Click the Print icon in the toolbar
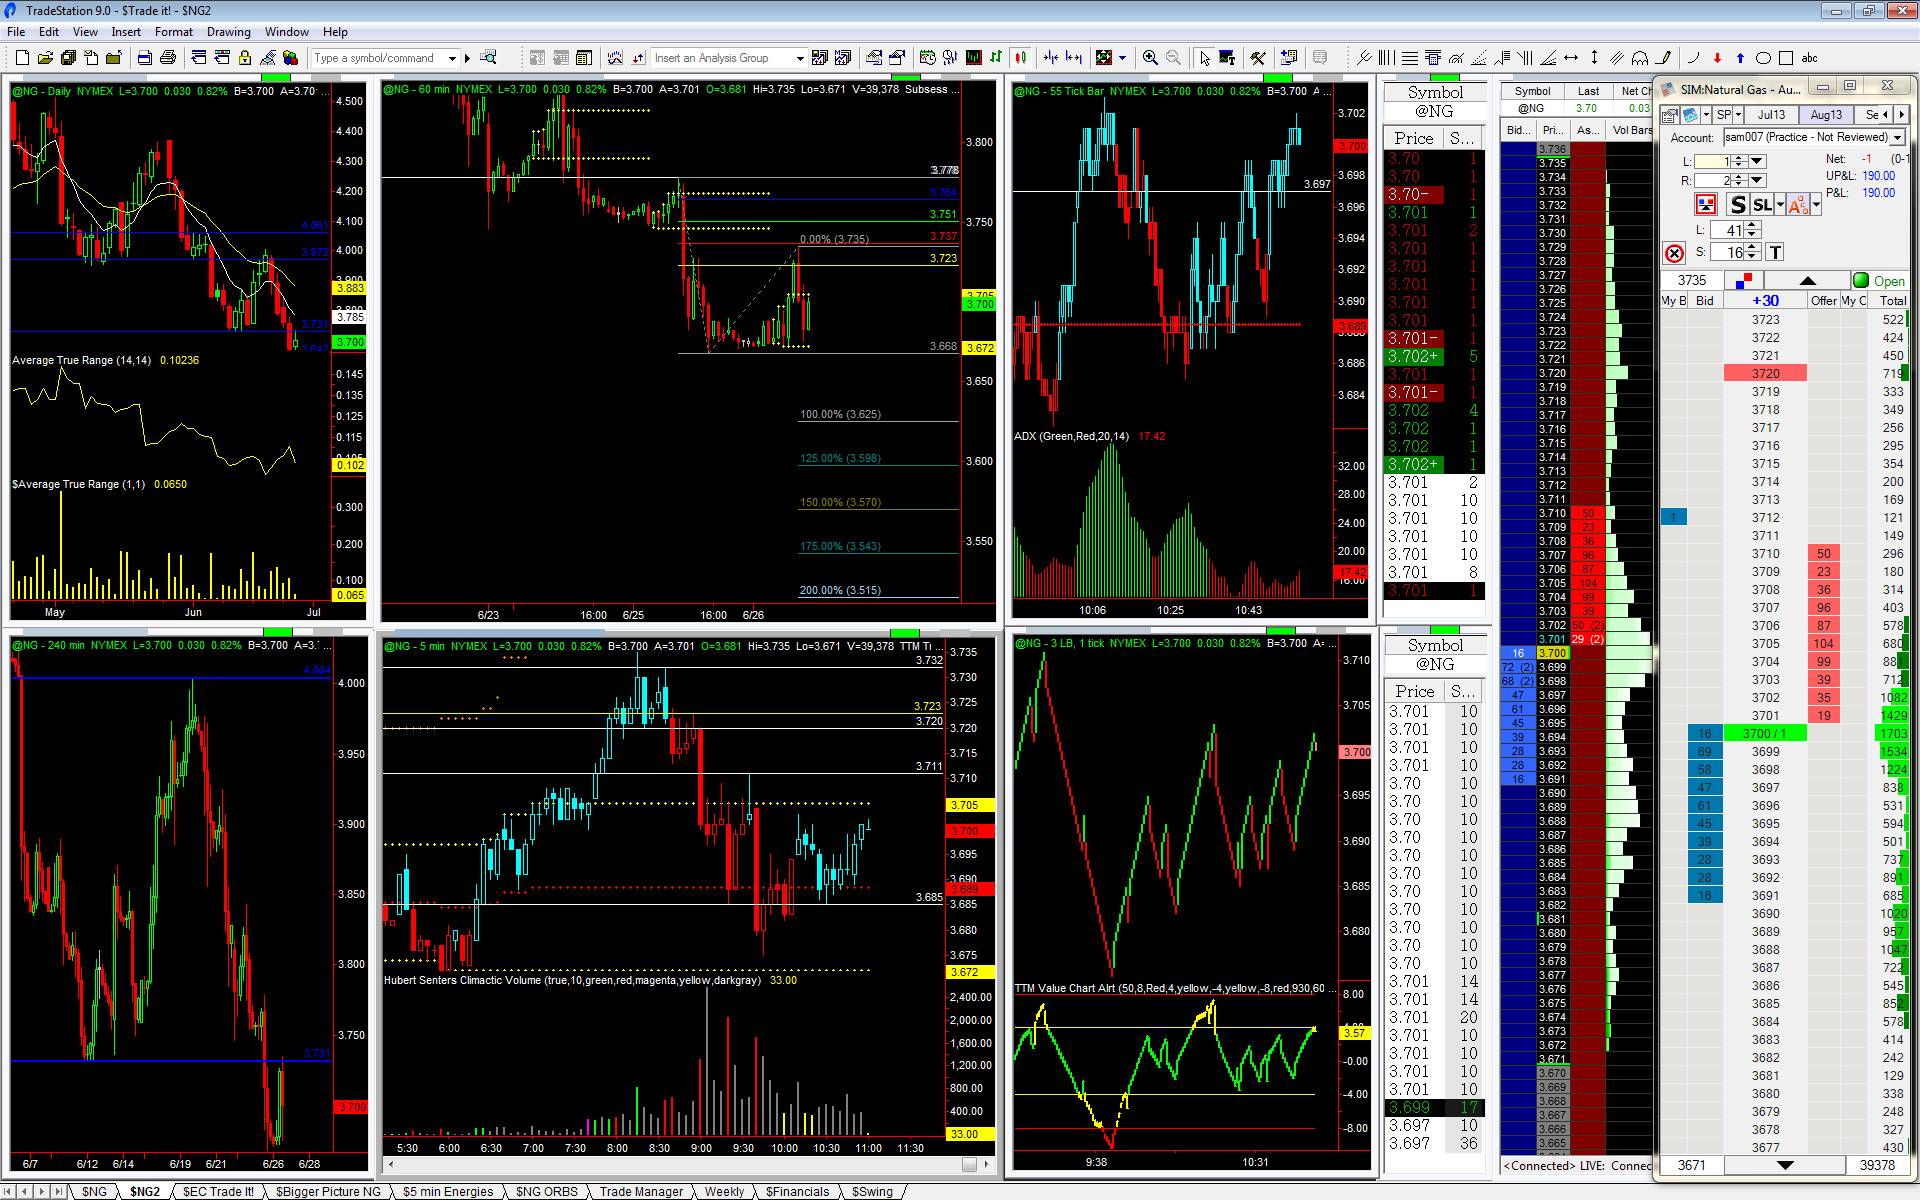This screenshot has height=1200, width=1920. pyautogui.click(x=168, y=58)
